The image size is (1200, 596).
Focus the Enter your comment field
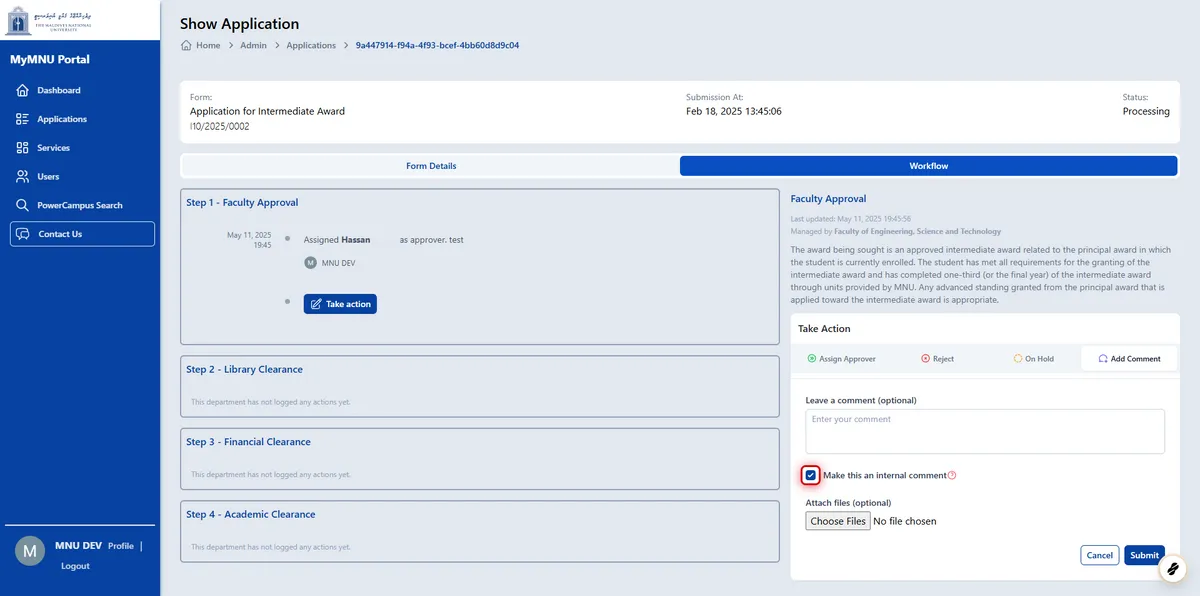[985, 432]
